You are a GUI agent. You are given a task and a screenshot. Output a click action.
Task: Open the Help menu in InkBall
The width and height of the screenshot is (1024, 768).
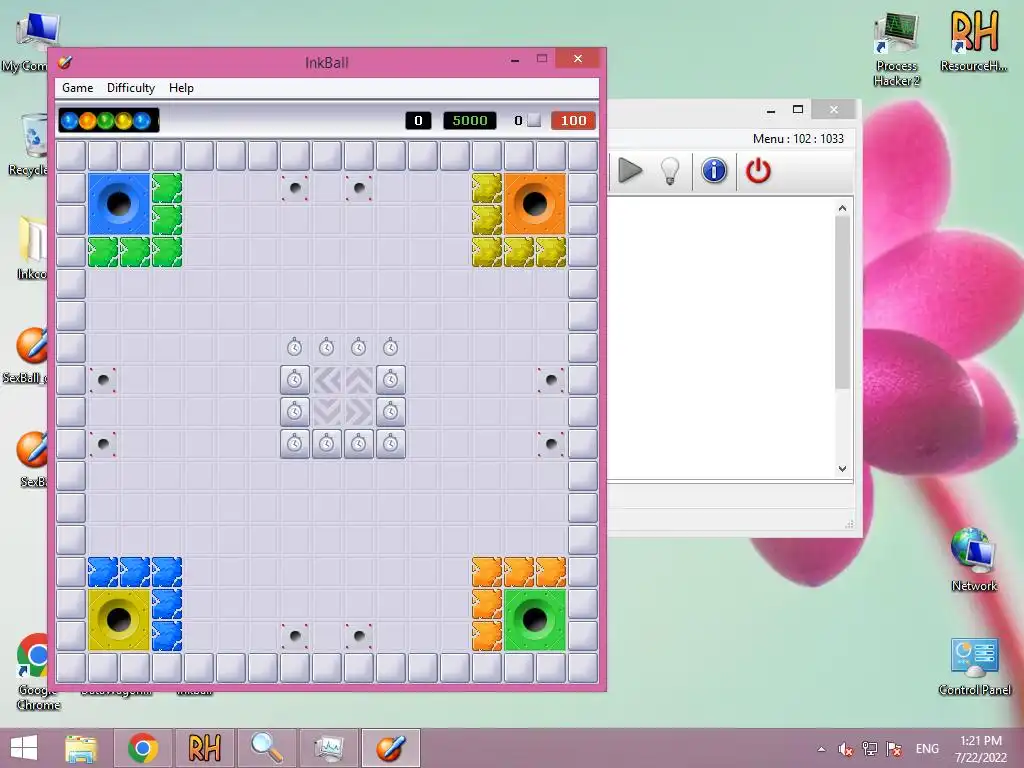tap(181, 88)
